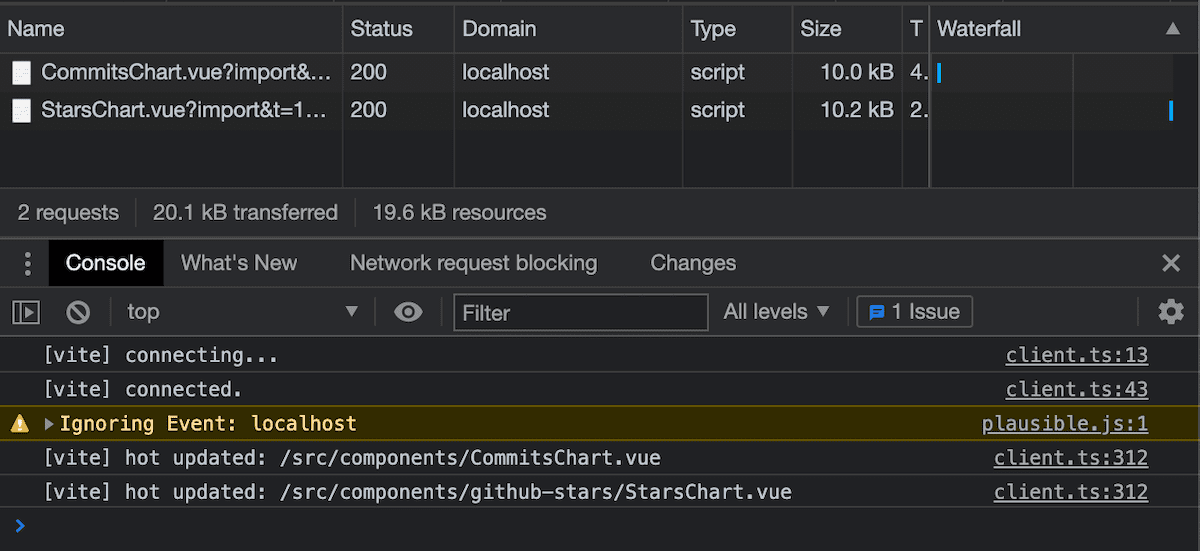Show the console sidebar

pyautogui.click(x=26, y=312)
